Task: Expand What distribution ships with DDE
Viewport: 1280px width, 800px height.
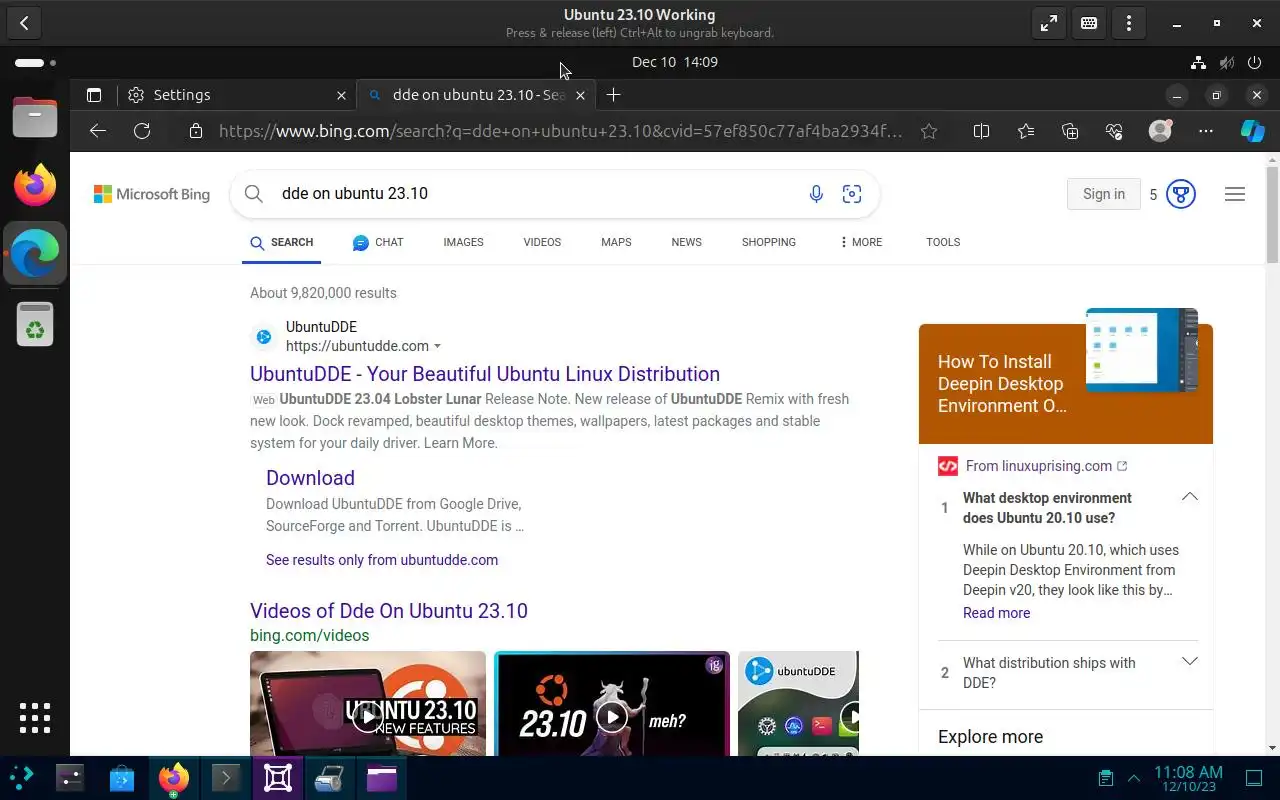Action: [x=1189, y=661]
